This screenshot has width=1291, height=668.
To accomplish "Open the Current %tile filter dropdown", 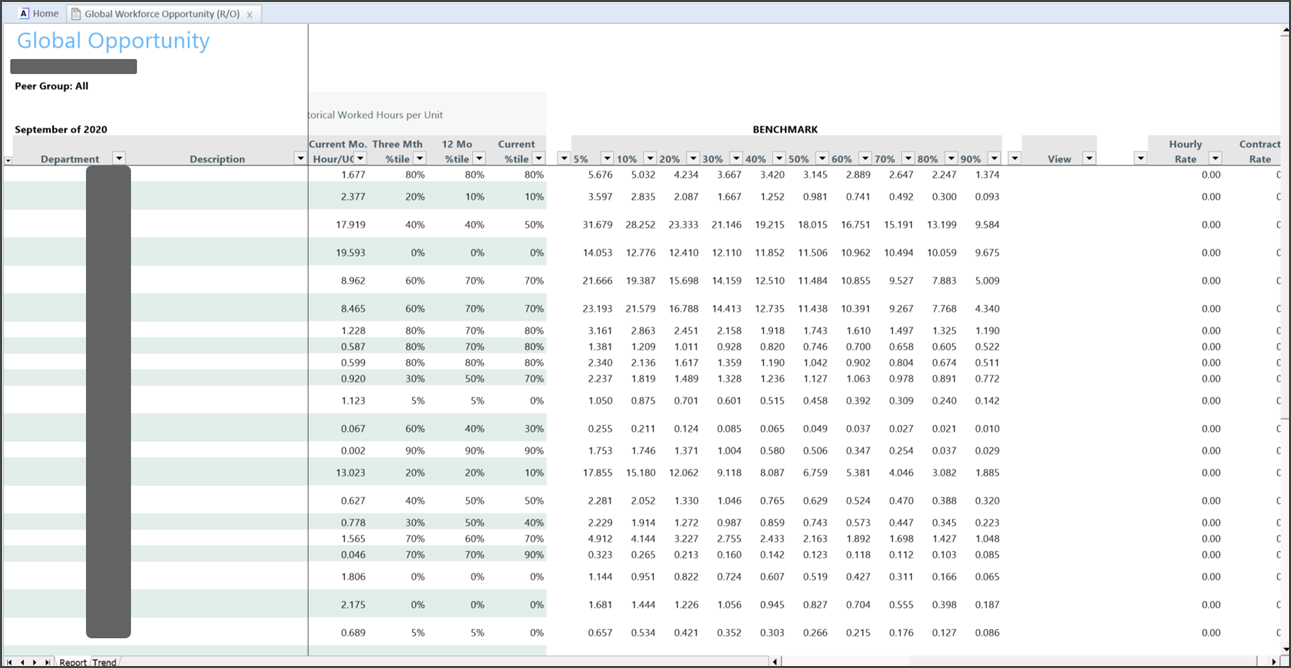I will pyautogui.click(x=539, y=158).
